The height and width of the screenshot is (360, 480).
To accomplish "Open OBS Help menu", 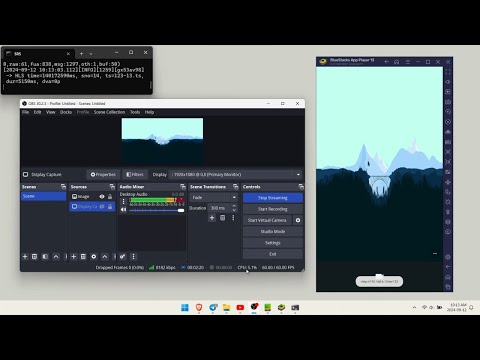I will [x=149, y=112].
